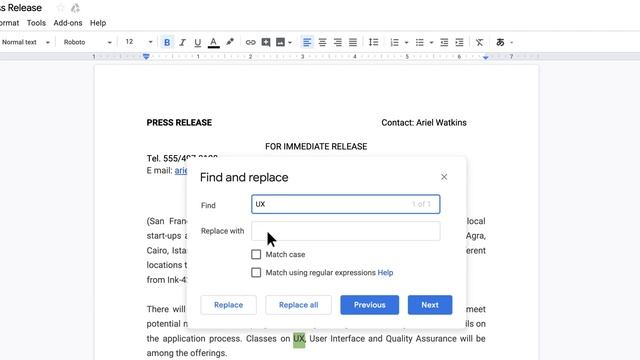Open the move to folder icon

[x=75, y=8]
